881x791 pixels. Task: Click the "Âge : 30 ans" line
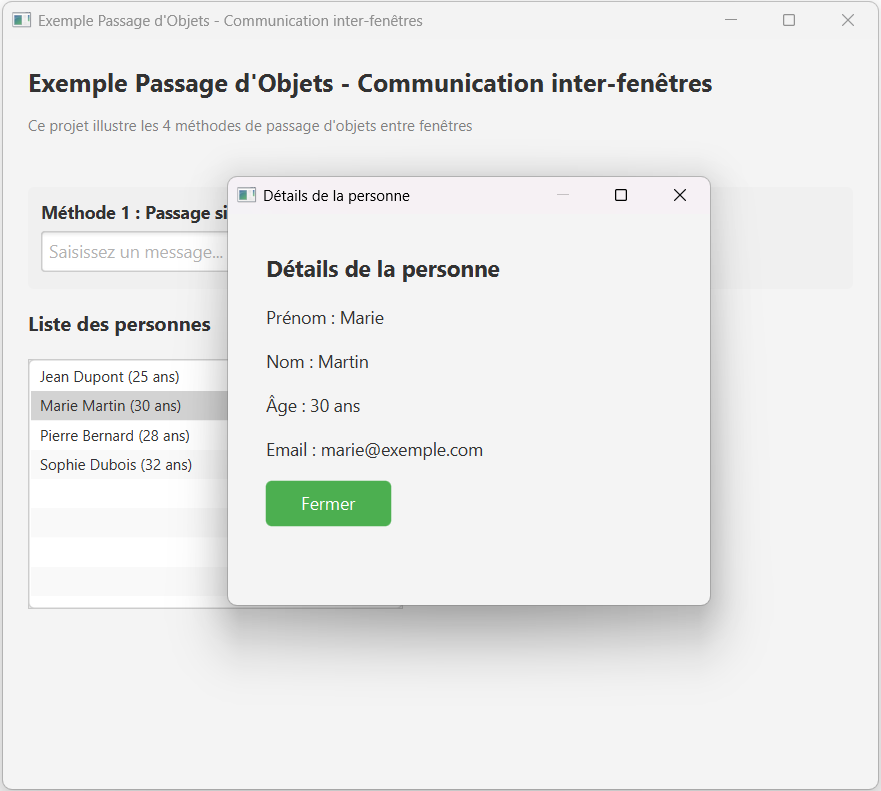pos(313,406)
